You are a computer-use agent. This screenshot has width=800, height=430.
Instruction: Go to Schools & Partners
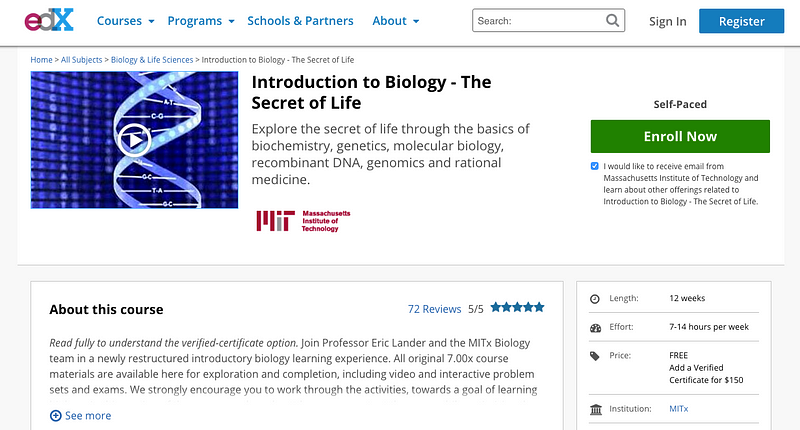pos(300,21)
